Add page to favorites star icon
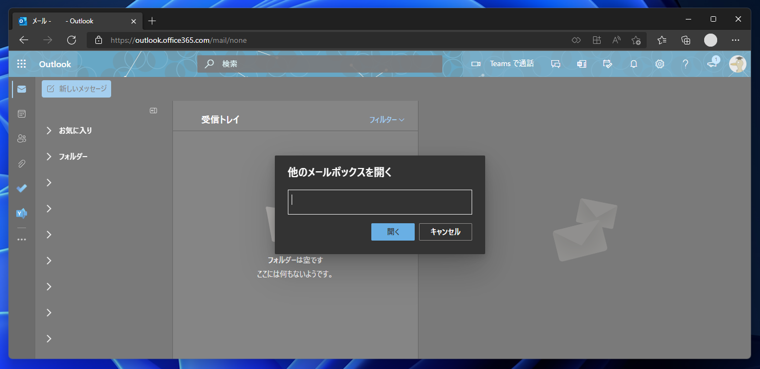The width and height of the screenshot is (760, 369). pos(636,40)
